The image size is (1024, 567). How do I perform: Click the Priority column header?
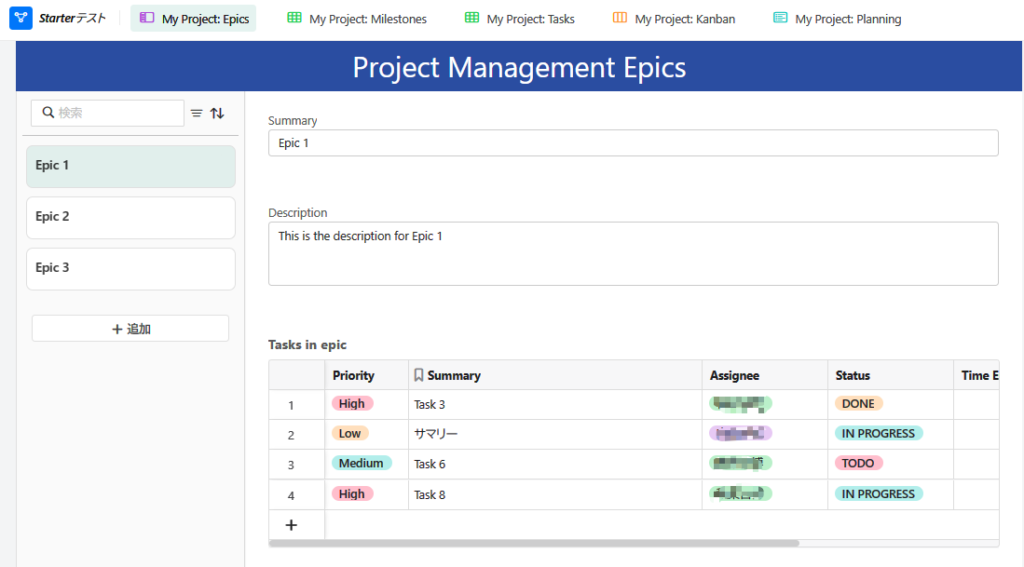354,375
